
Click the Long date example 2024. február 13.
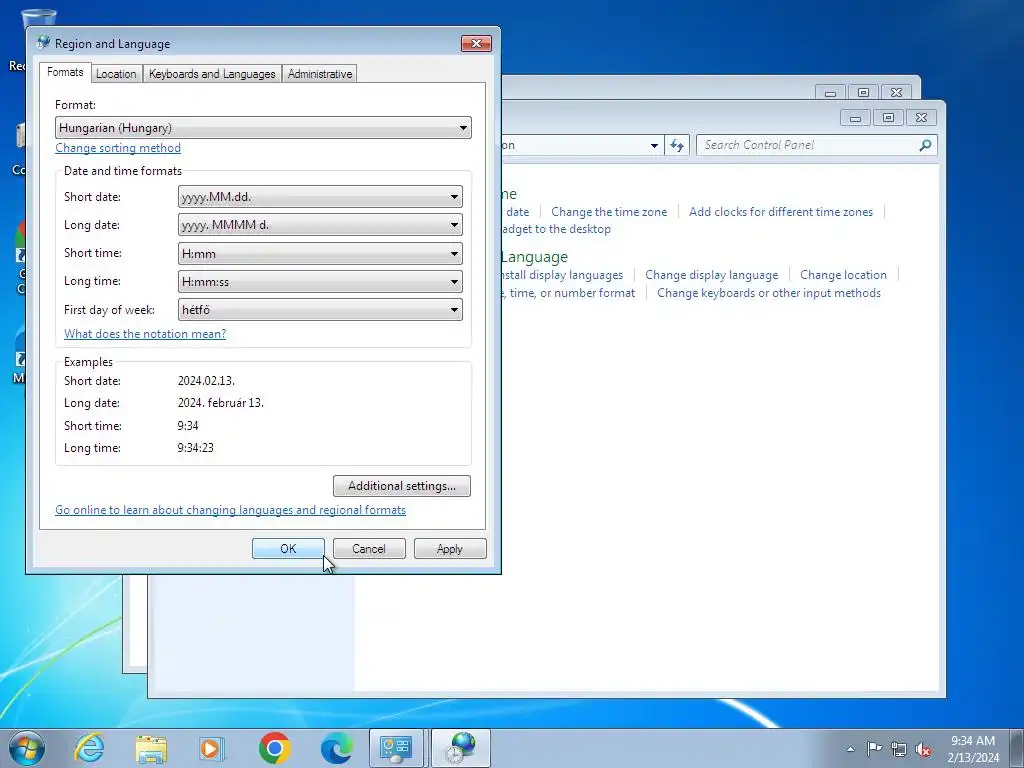tap(221, 403)
